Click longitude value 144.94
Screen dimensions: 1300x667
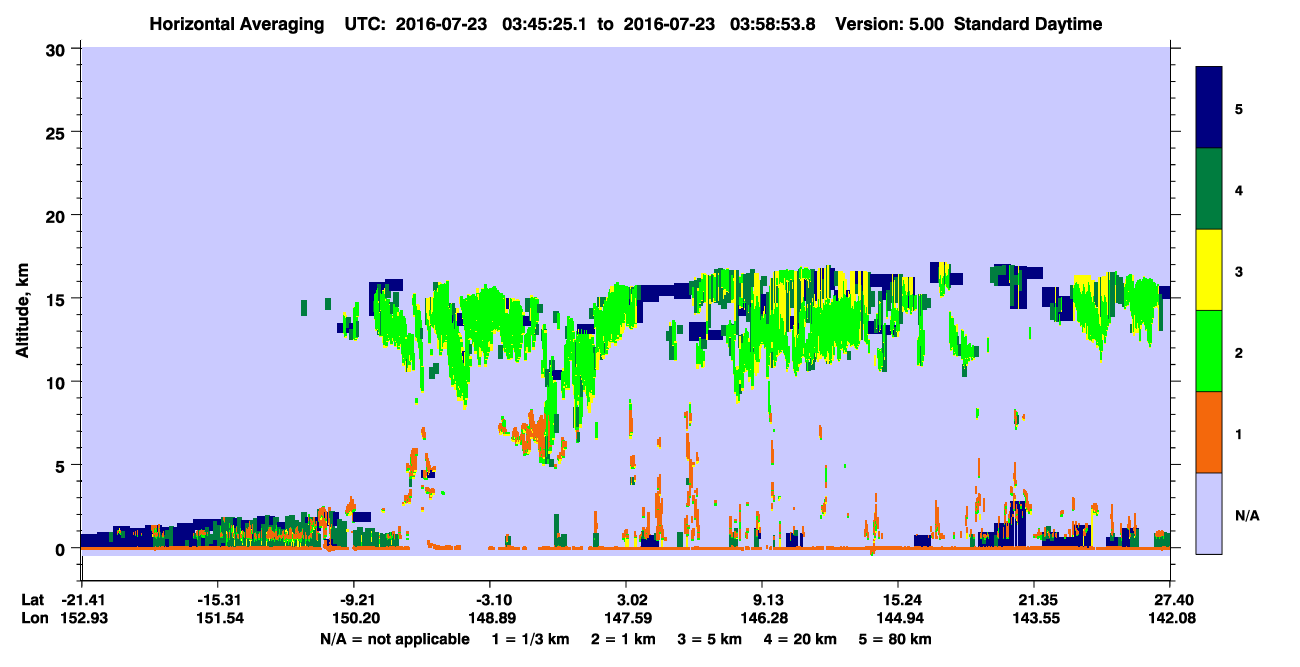click(x=899, y=618)
